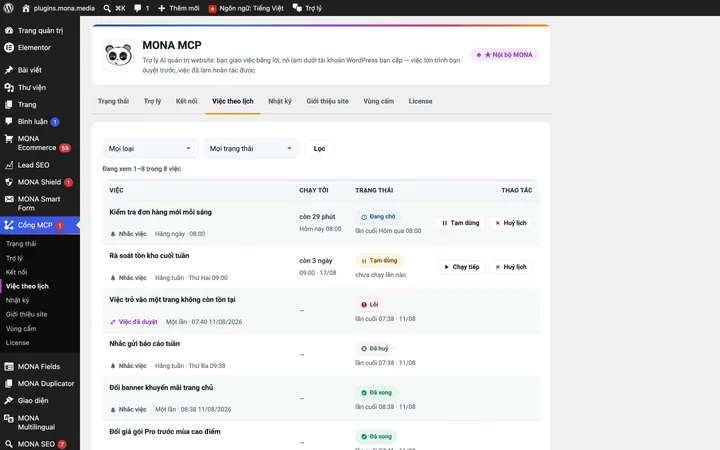The width and height of the screenshot is (720, 450).
Task: Open the Mọi trạng thái status dropdown
Action: tap(251, 148)
